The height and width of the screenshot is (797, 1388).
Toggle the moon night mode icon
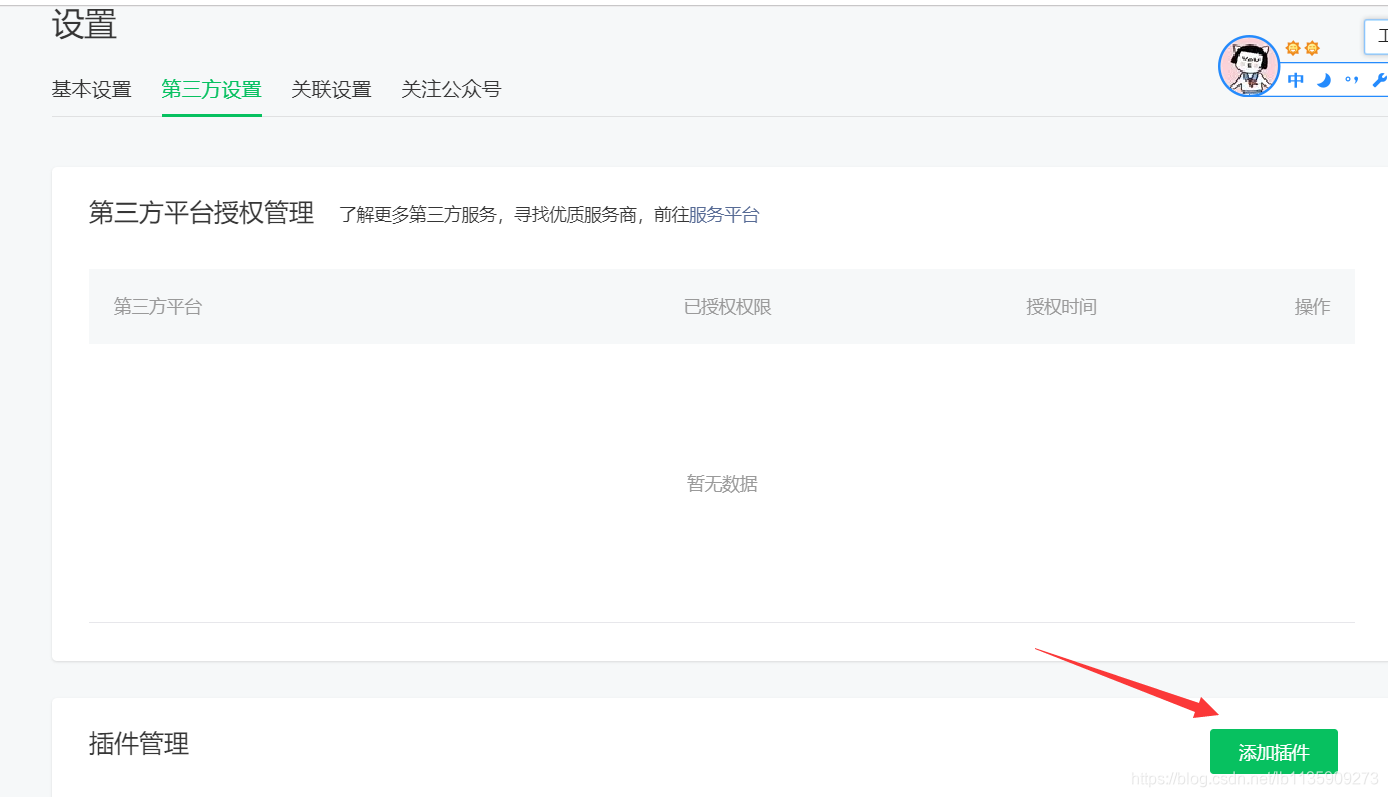(x=1323, y=80)
